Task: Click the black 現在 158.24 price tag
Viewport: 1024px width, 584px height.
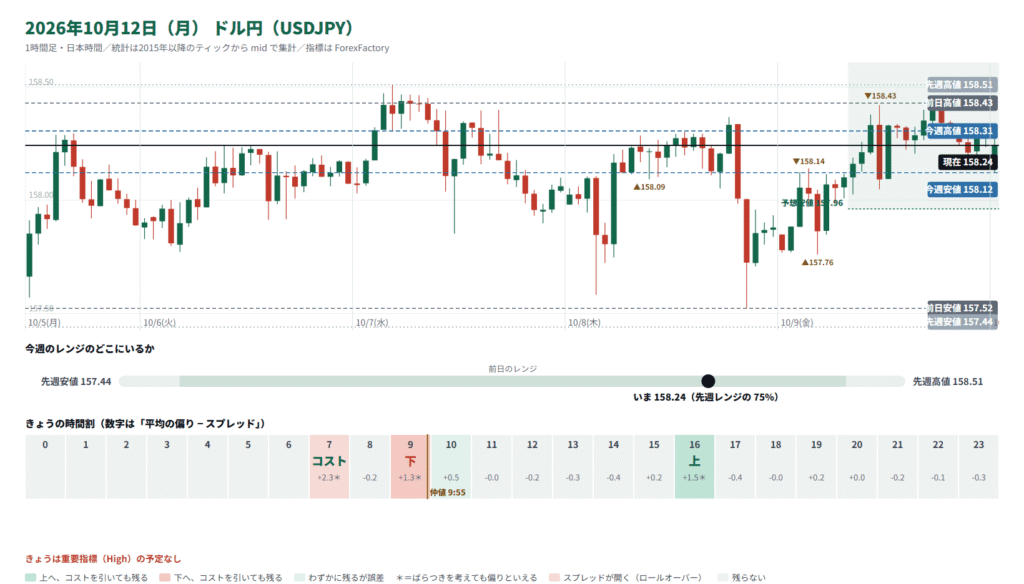Action: (967, 162)
